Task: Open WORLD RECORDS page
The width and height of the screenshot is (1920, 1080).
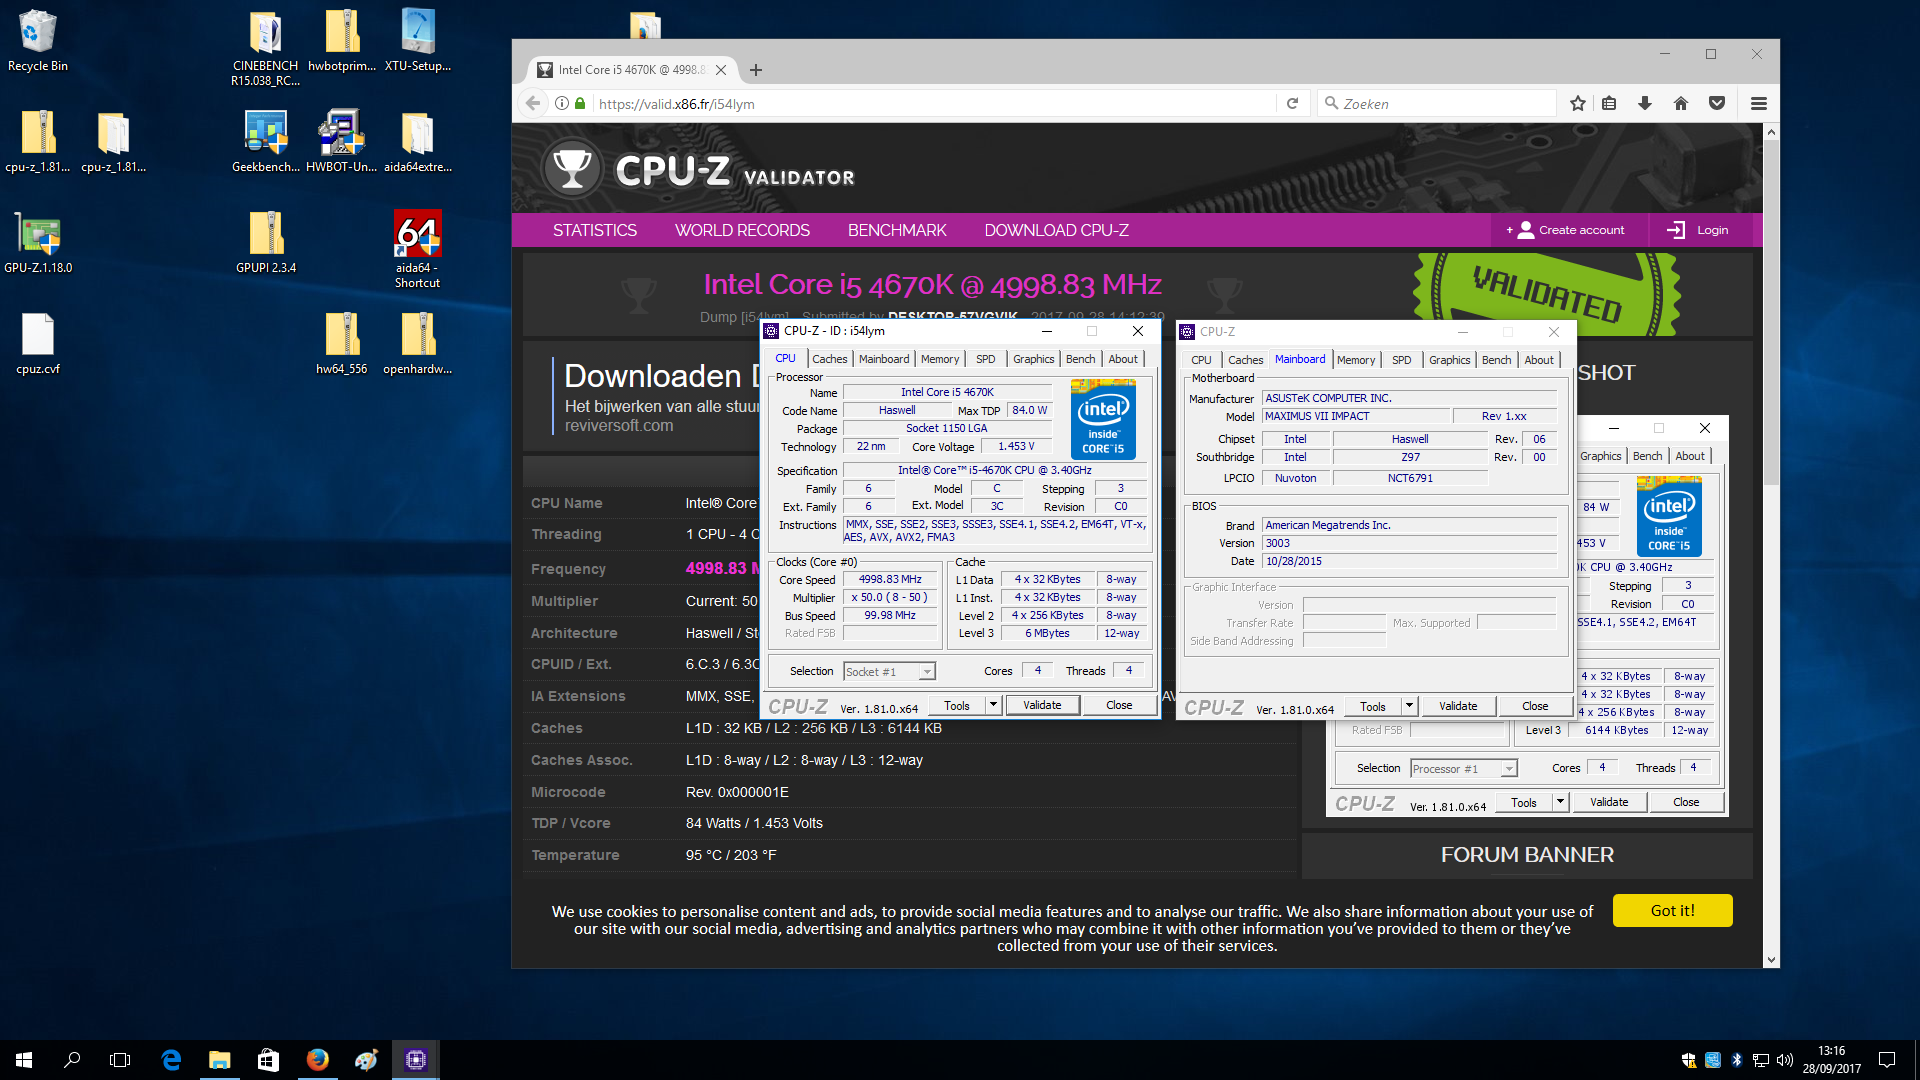Action: (742, 230)
